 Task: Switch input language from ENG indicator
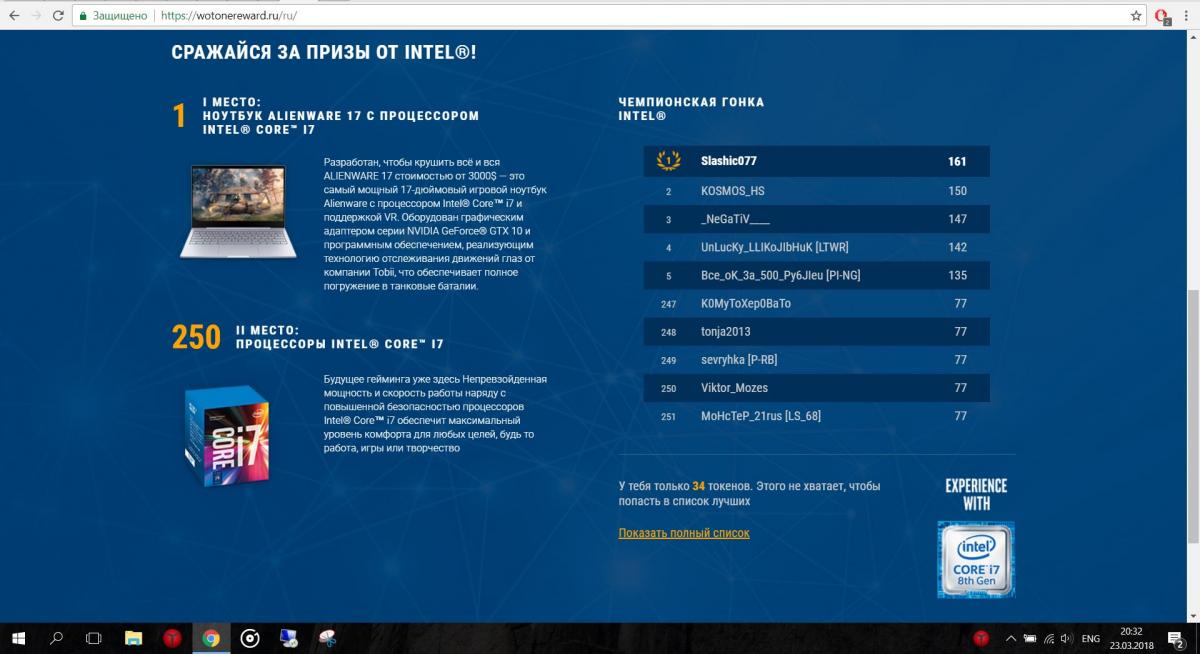[x=1091, y=638]
